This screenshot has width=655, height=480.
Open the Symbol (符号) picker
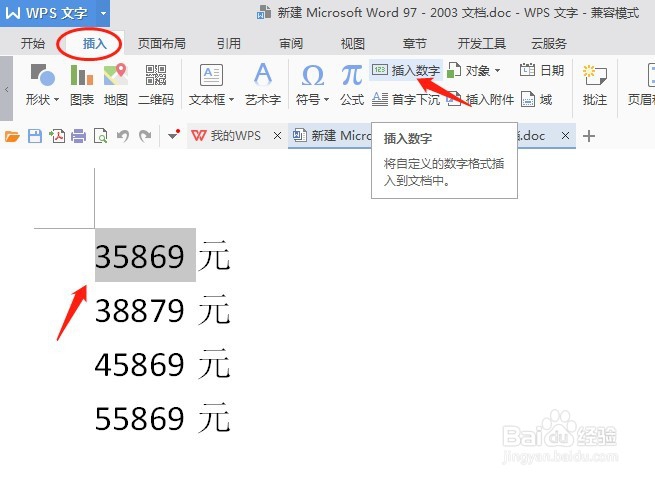[312, 84]
